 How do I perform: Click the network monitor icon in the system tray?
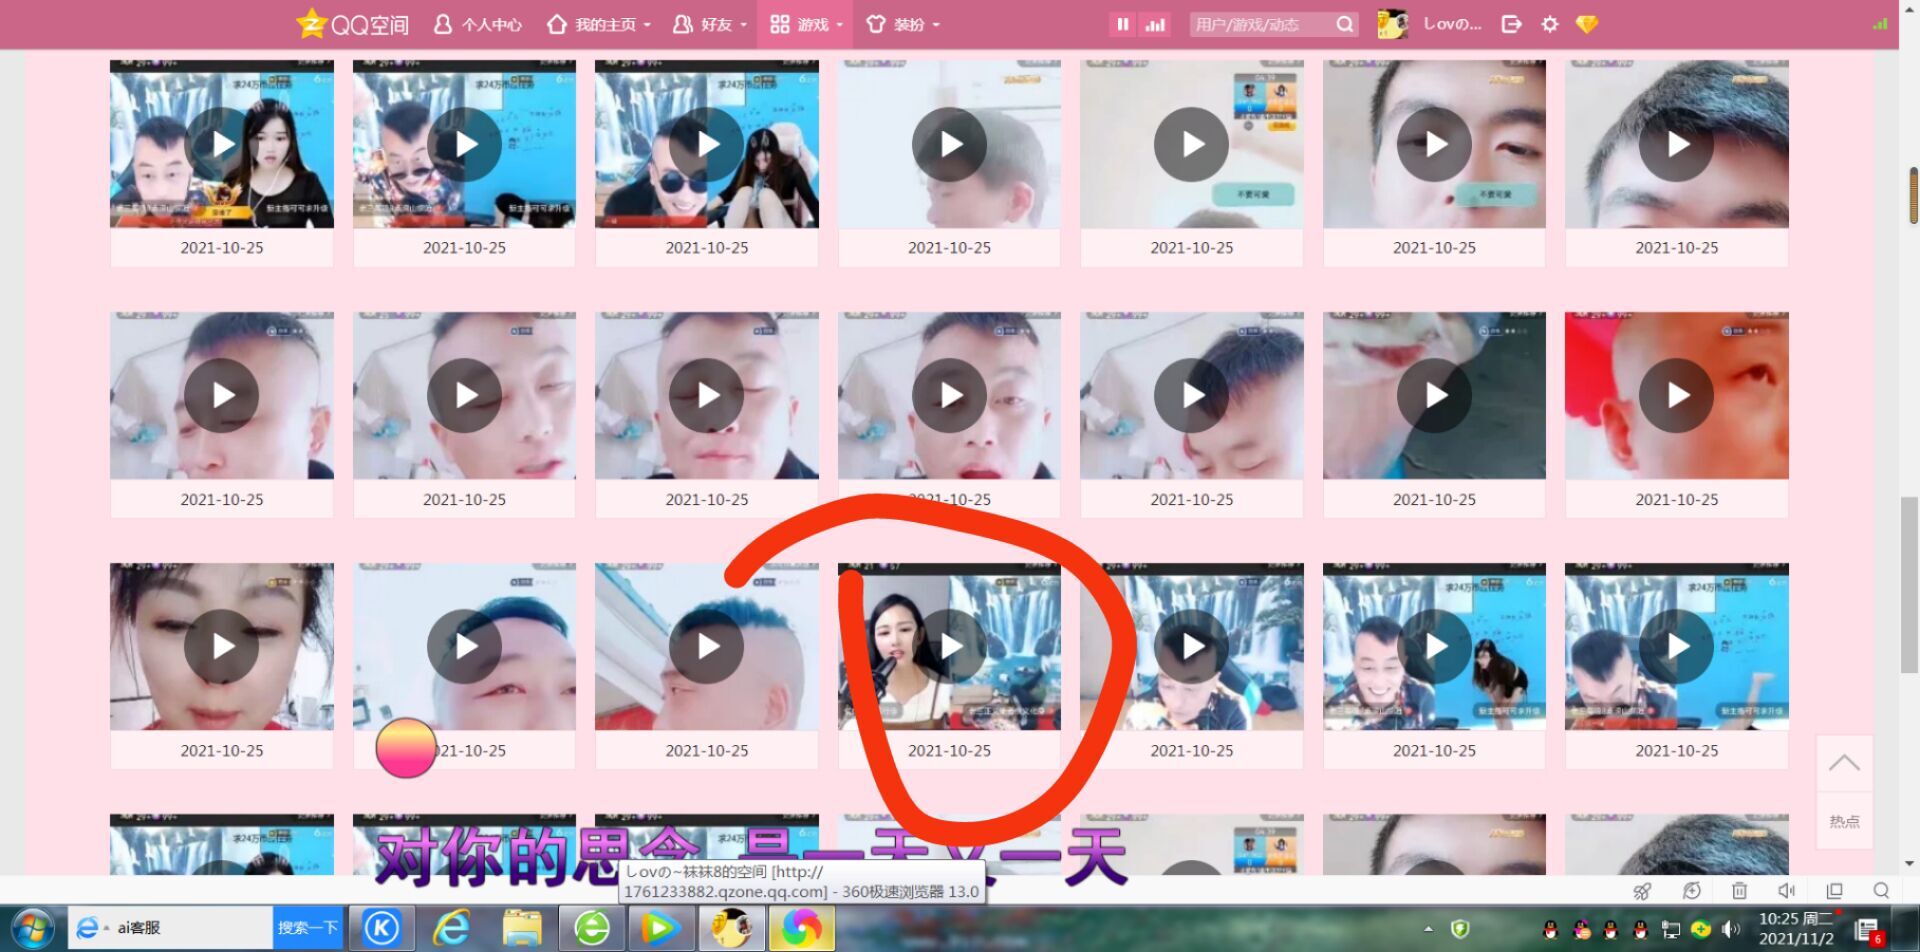pos(1670,929)
